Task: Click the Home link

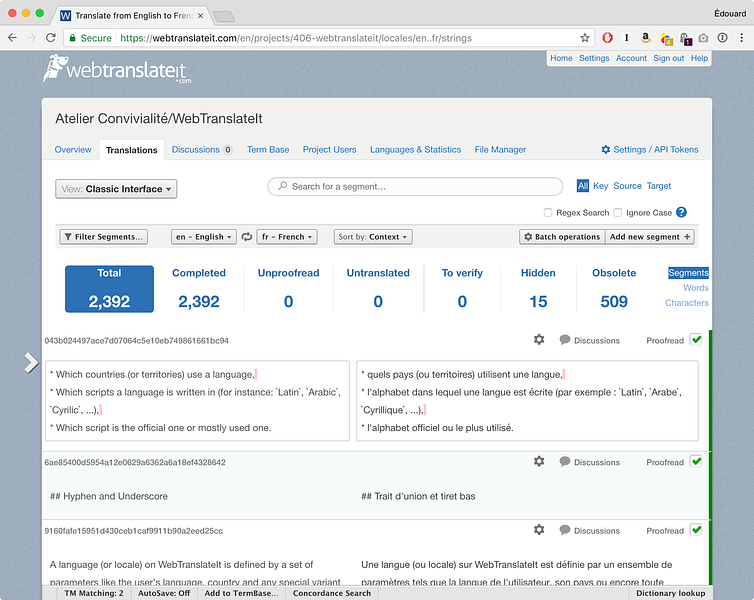Action: pos(561,58)
